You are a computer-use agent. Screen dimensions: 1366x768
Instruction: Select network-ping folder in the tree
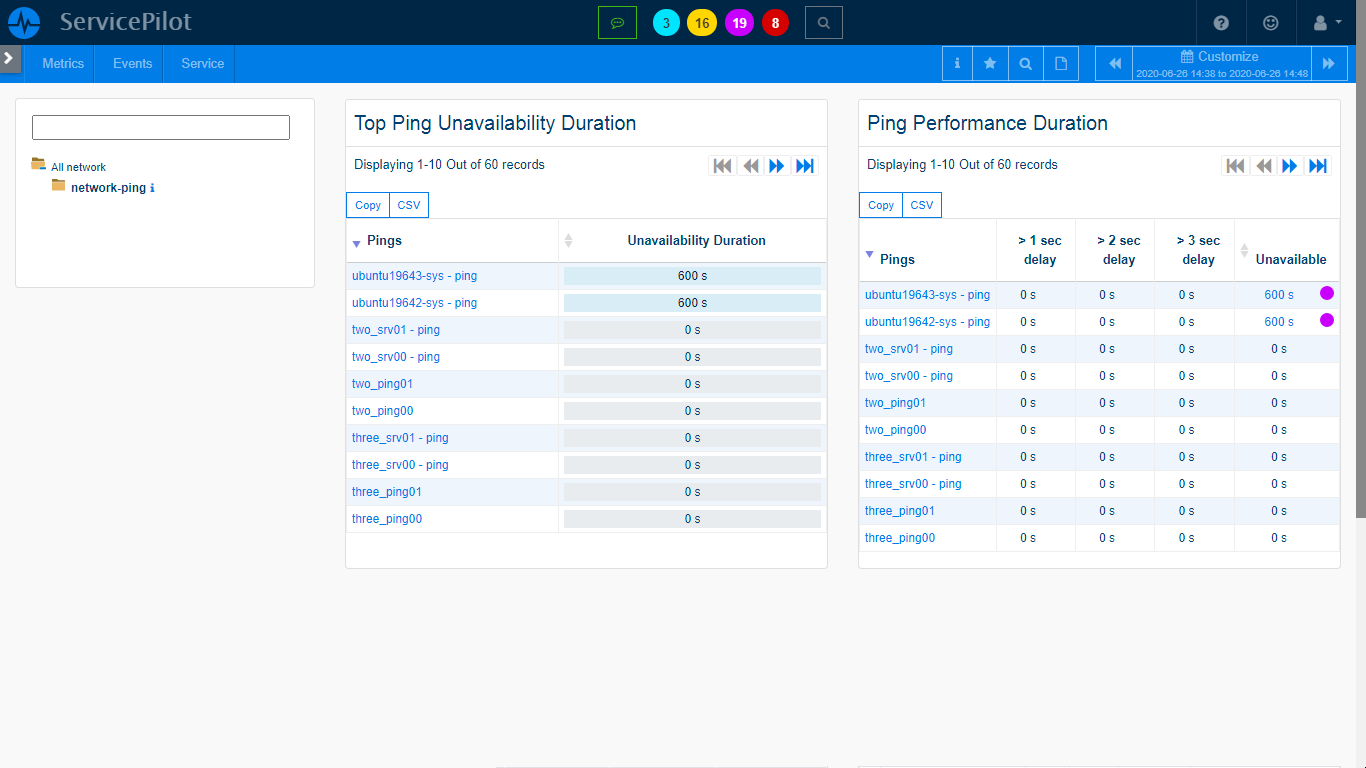tap(108, 188)
